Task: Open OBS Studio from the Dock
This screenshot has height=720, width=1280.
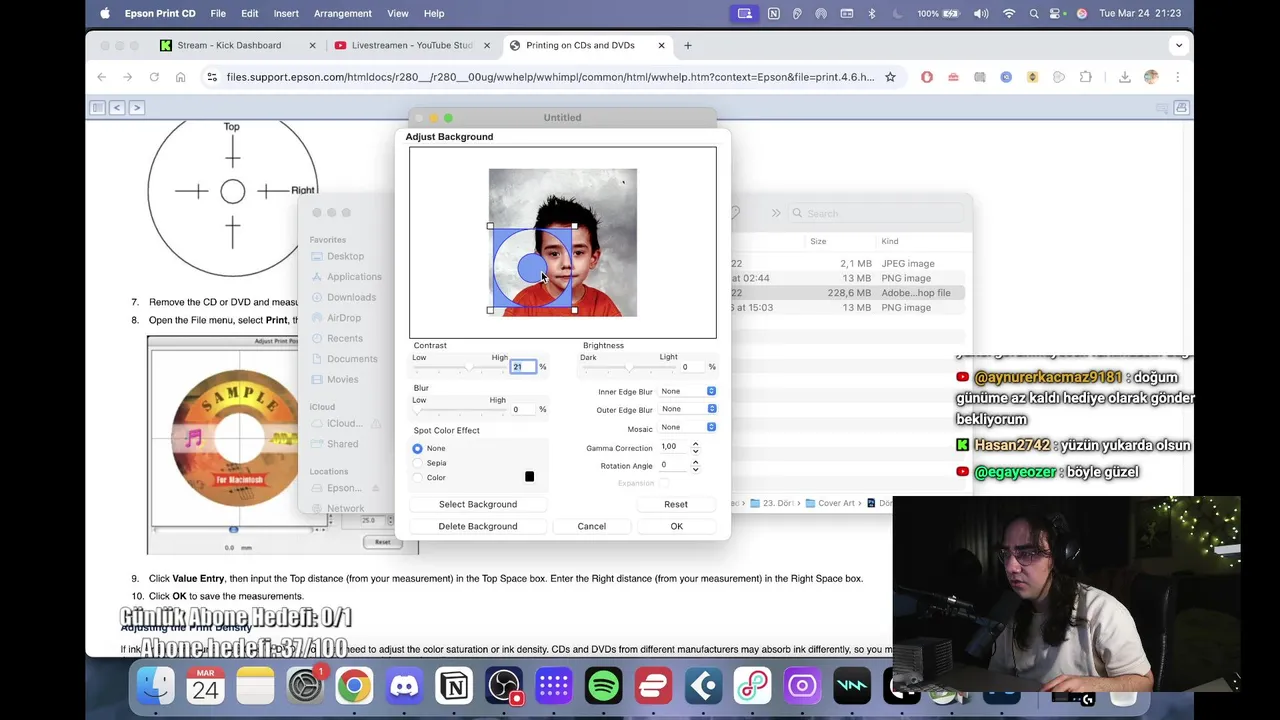Action: [x=504, y=686]
